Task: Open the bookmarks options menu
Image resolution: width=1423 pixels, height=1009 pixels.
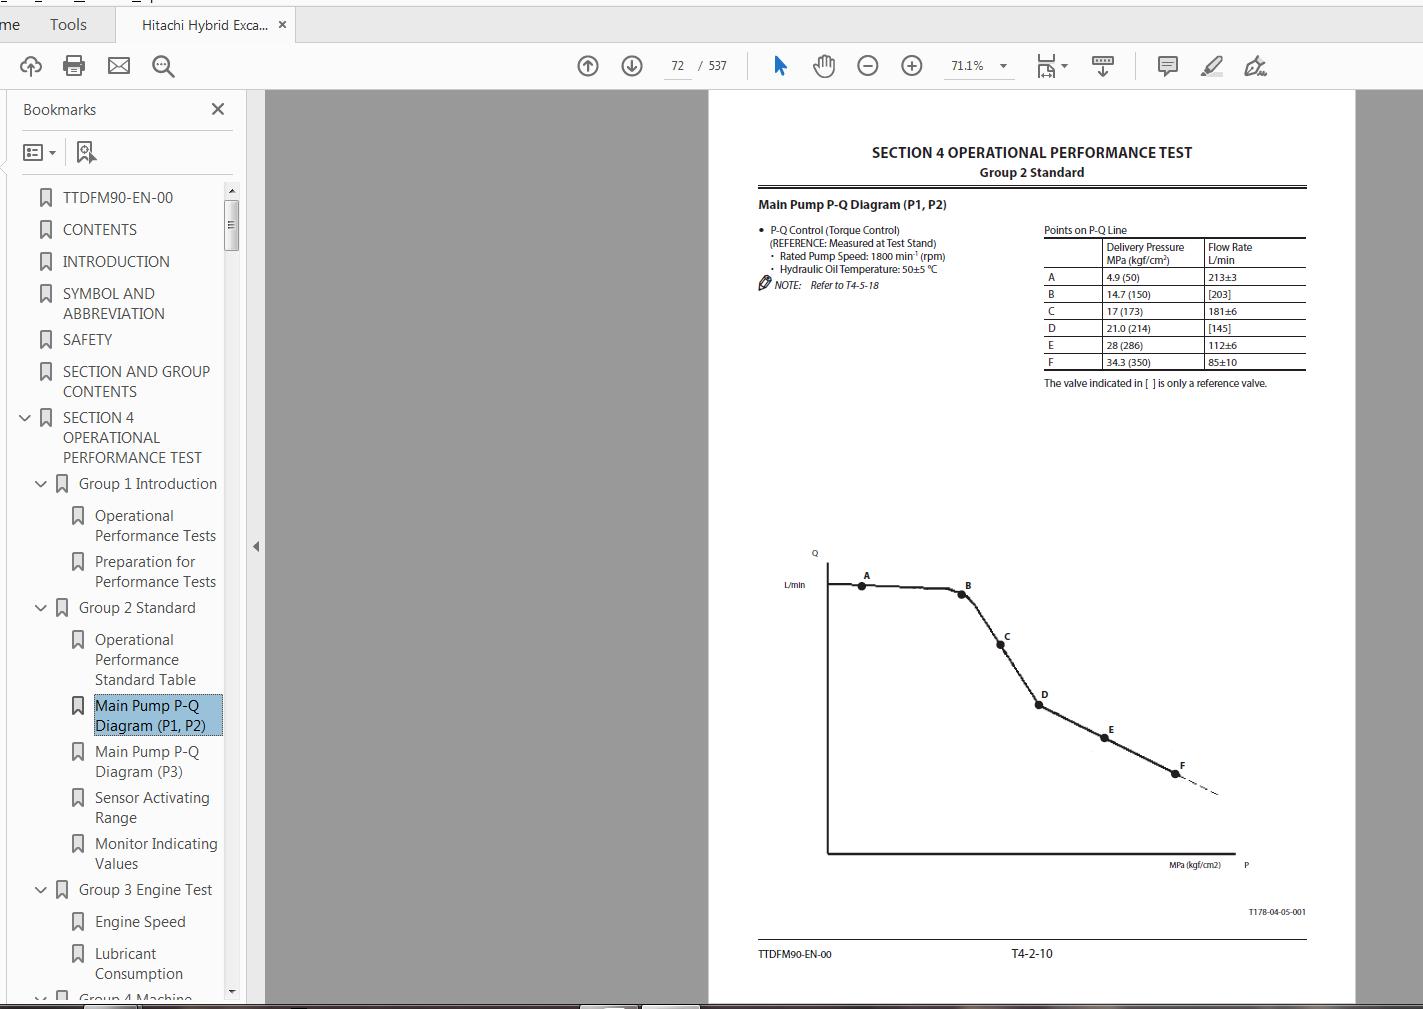Action: point(39,152)
